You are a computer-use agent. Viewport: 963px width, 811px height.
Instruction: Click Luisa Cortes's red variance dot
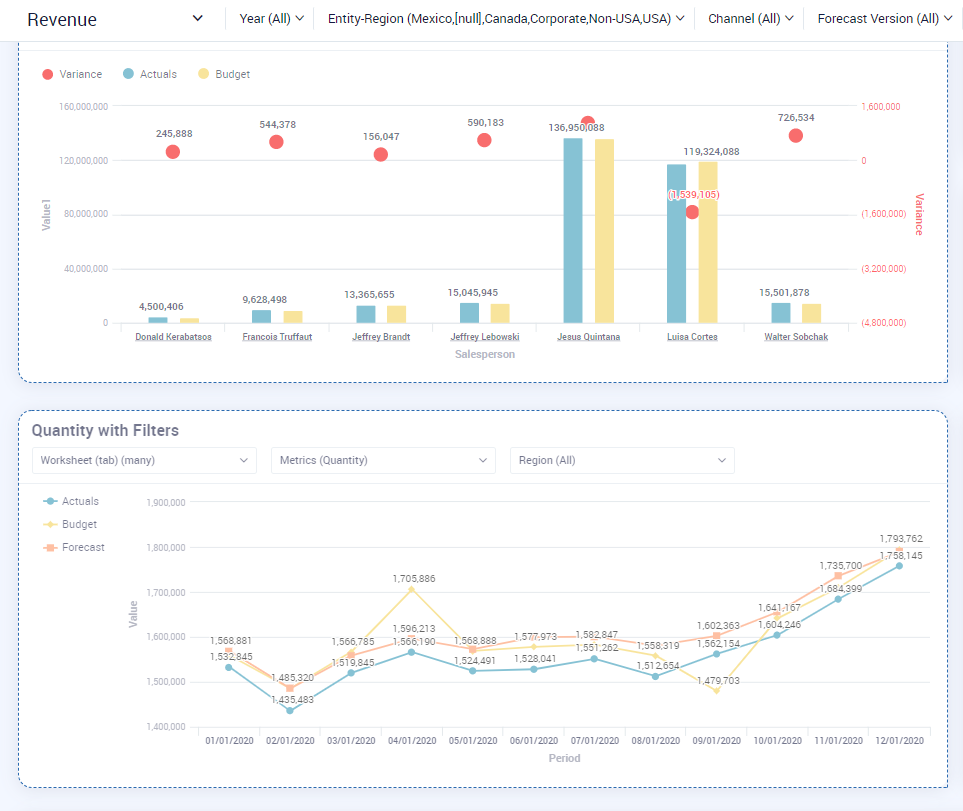click(692, 212)
